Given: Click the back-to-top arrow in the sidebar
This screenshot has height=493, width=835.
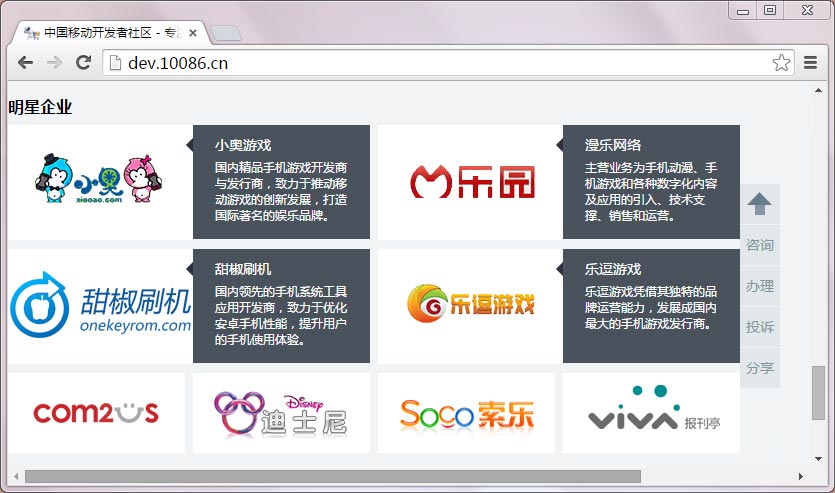Looking at the screenshot, I should click(x=760, y=204).
